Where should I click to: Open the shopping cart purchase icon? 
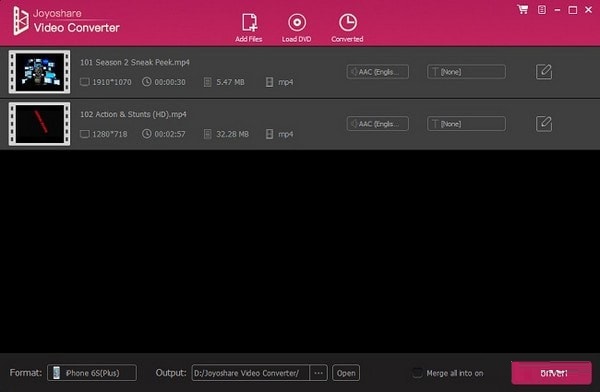tap(523, 10)
